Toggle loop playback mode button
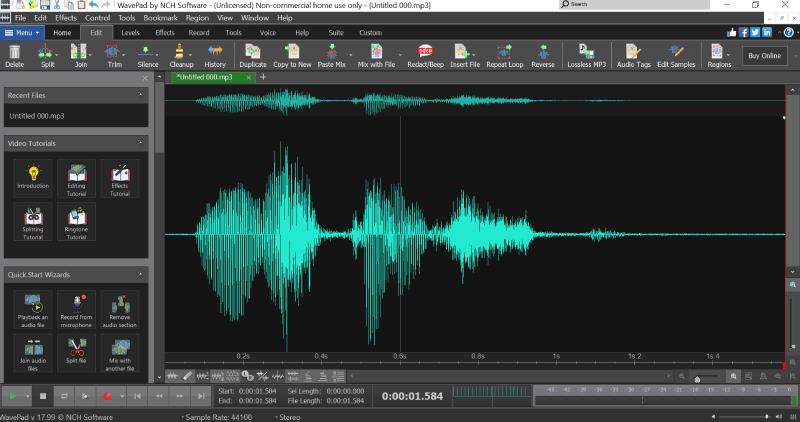 tap(65, 396)
